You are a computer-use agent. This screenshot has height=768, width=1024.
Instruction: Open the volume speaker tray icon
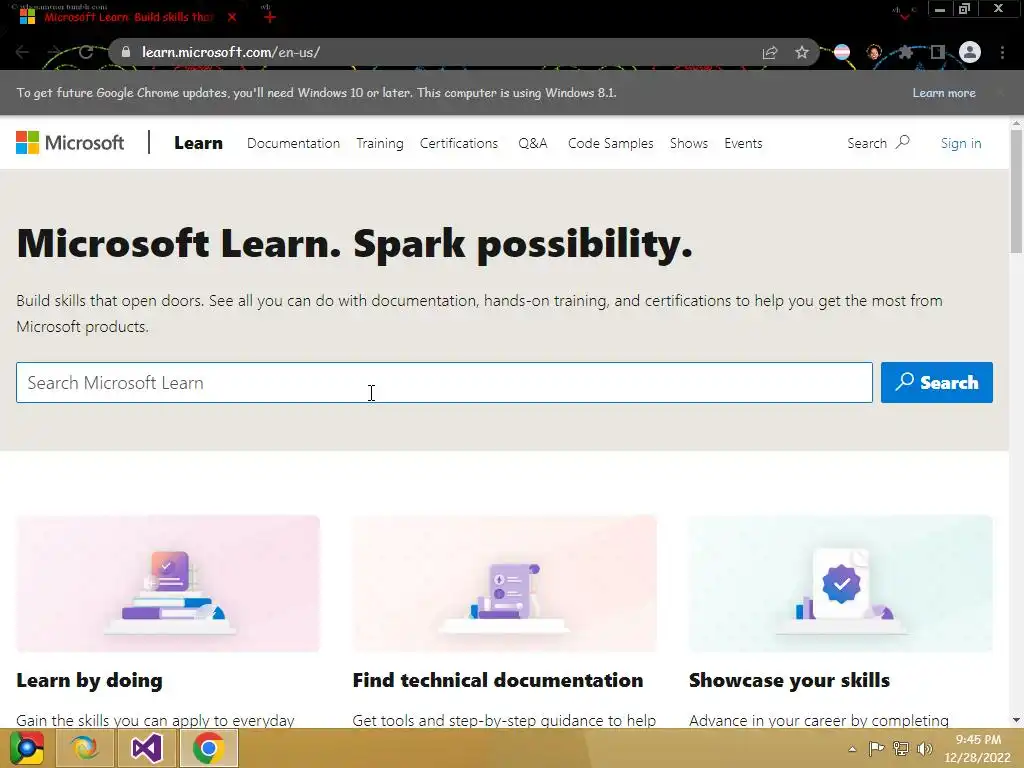coord(925,748)
